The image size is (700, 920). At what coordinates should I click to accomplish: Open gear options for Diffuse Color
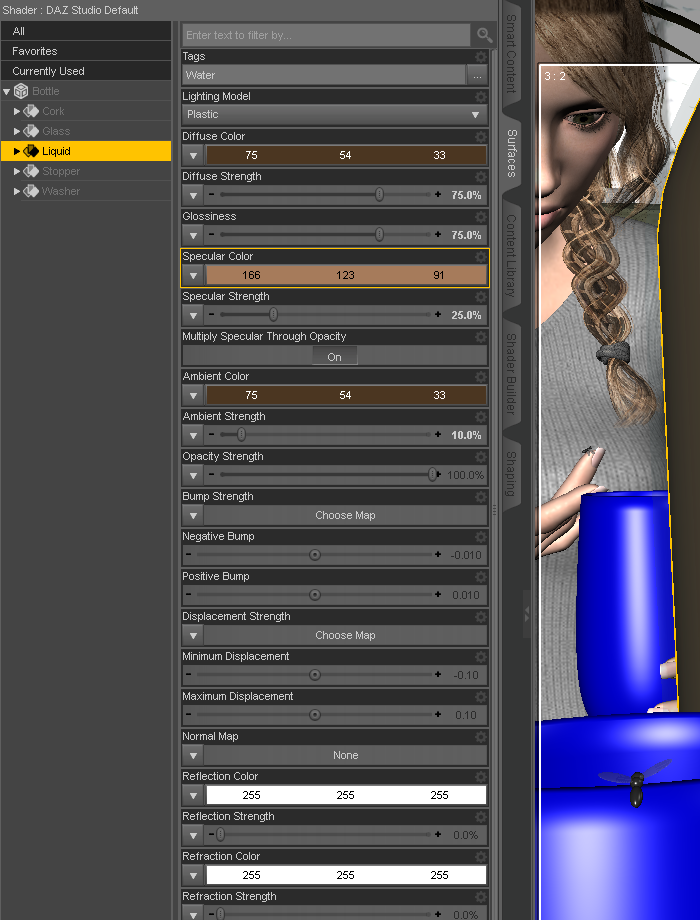[481, 137]
